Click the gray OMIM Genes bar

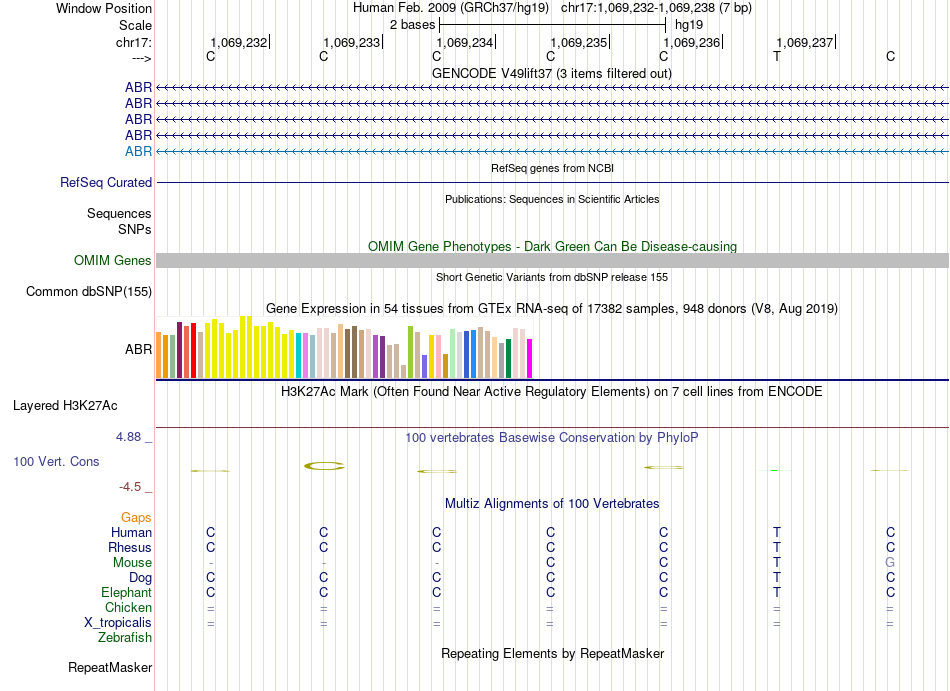(552, 260)
